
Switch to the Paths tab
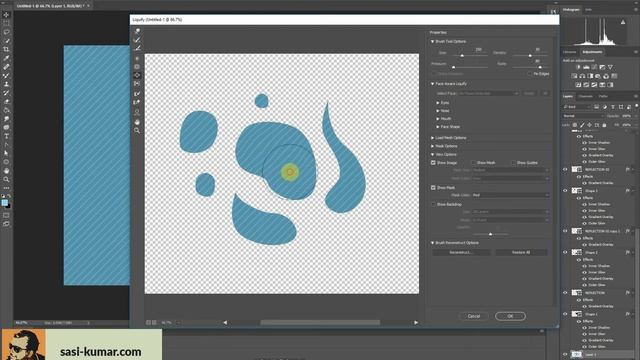click(603, 96)
